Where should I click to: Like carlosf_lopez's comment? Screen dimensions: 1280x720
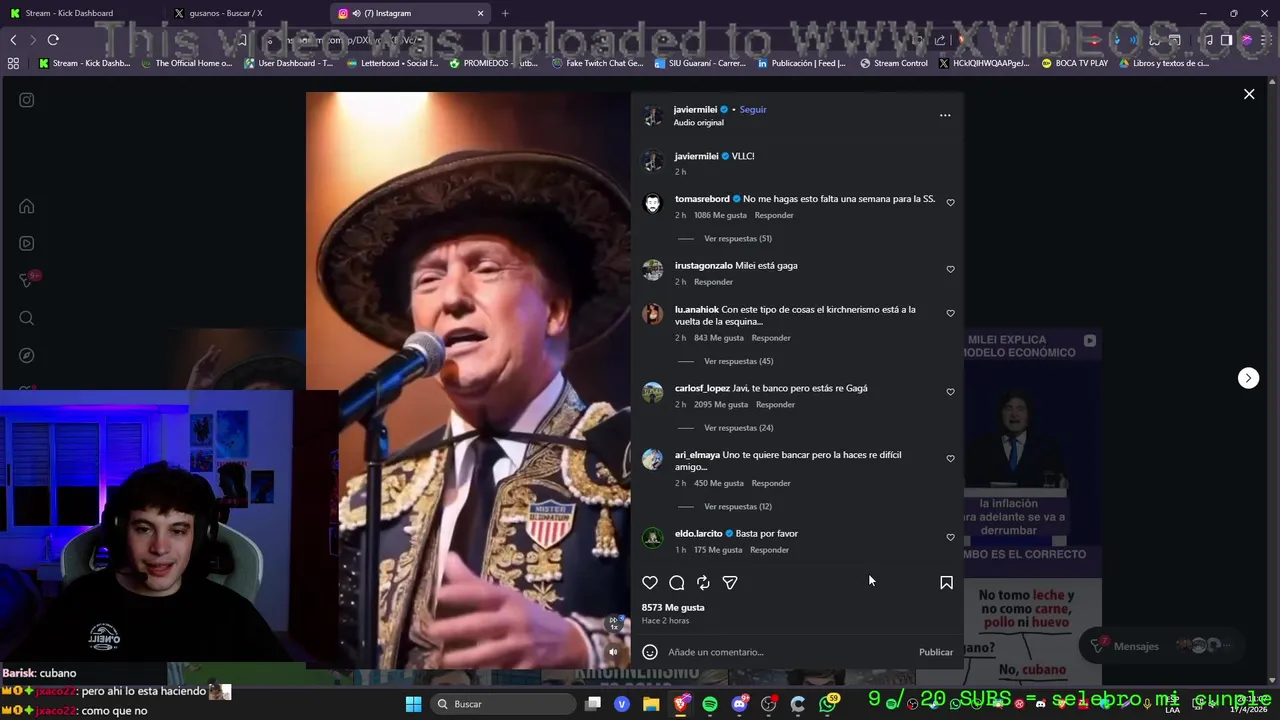(950, 392)
